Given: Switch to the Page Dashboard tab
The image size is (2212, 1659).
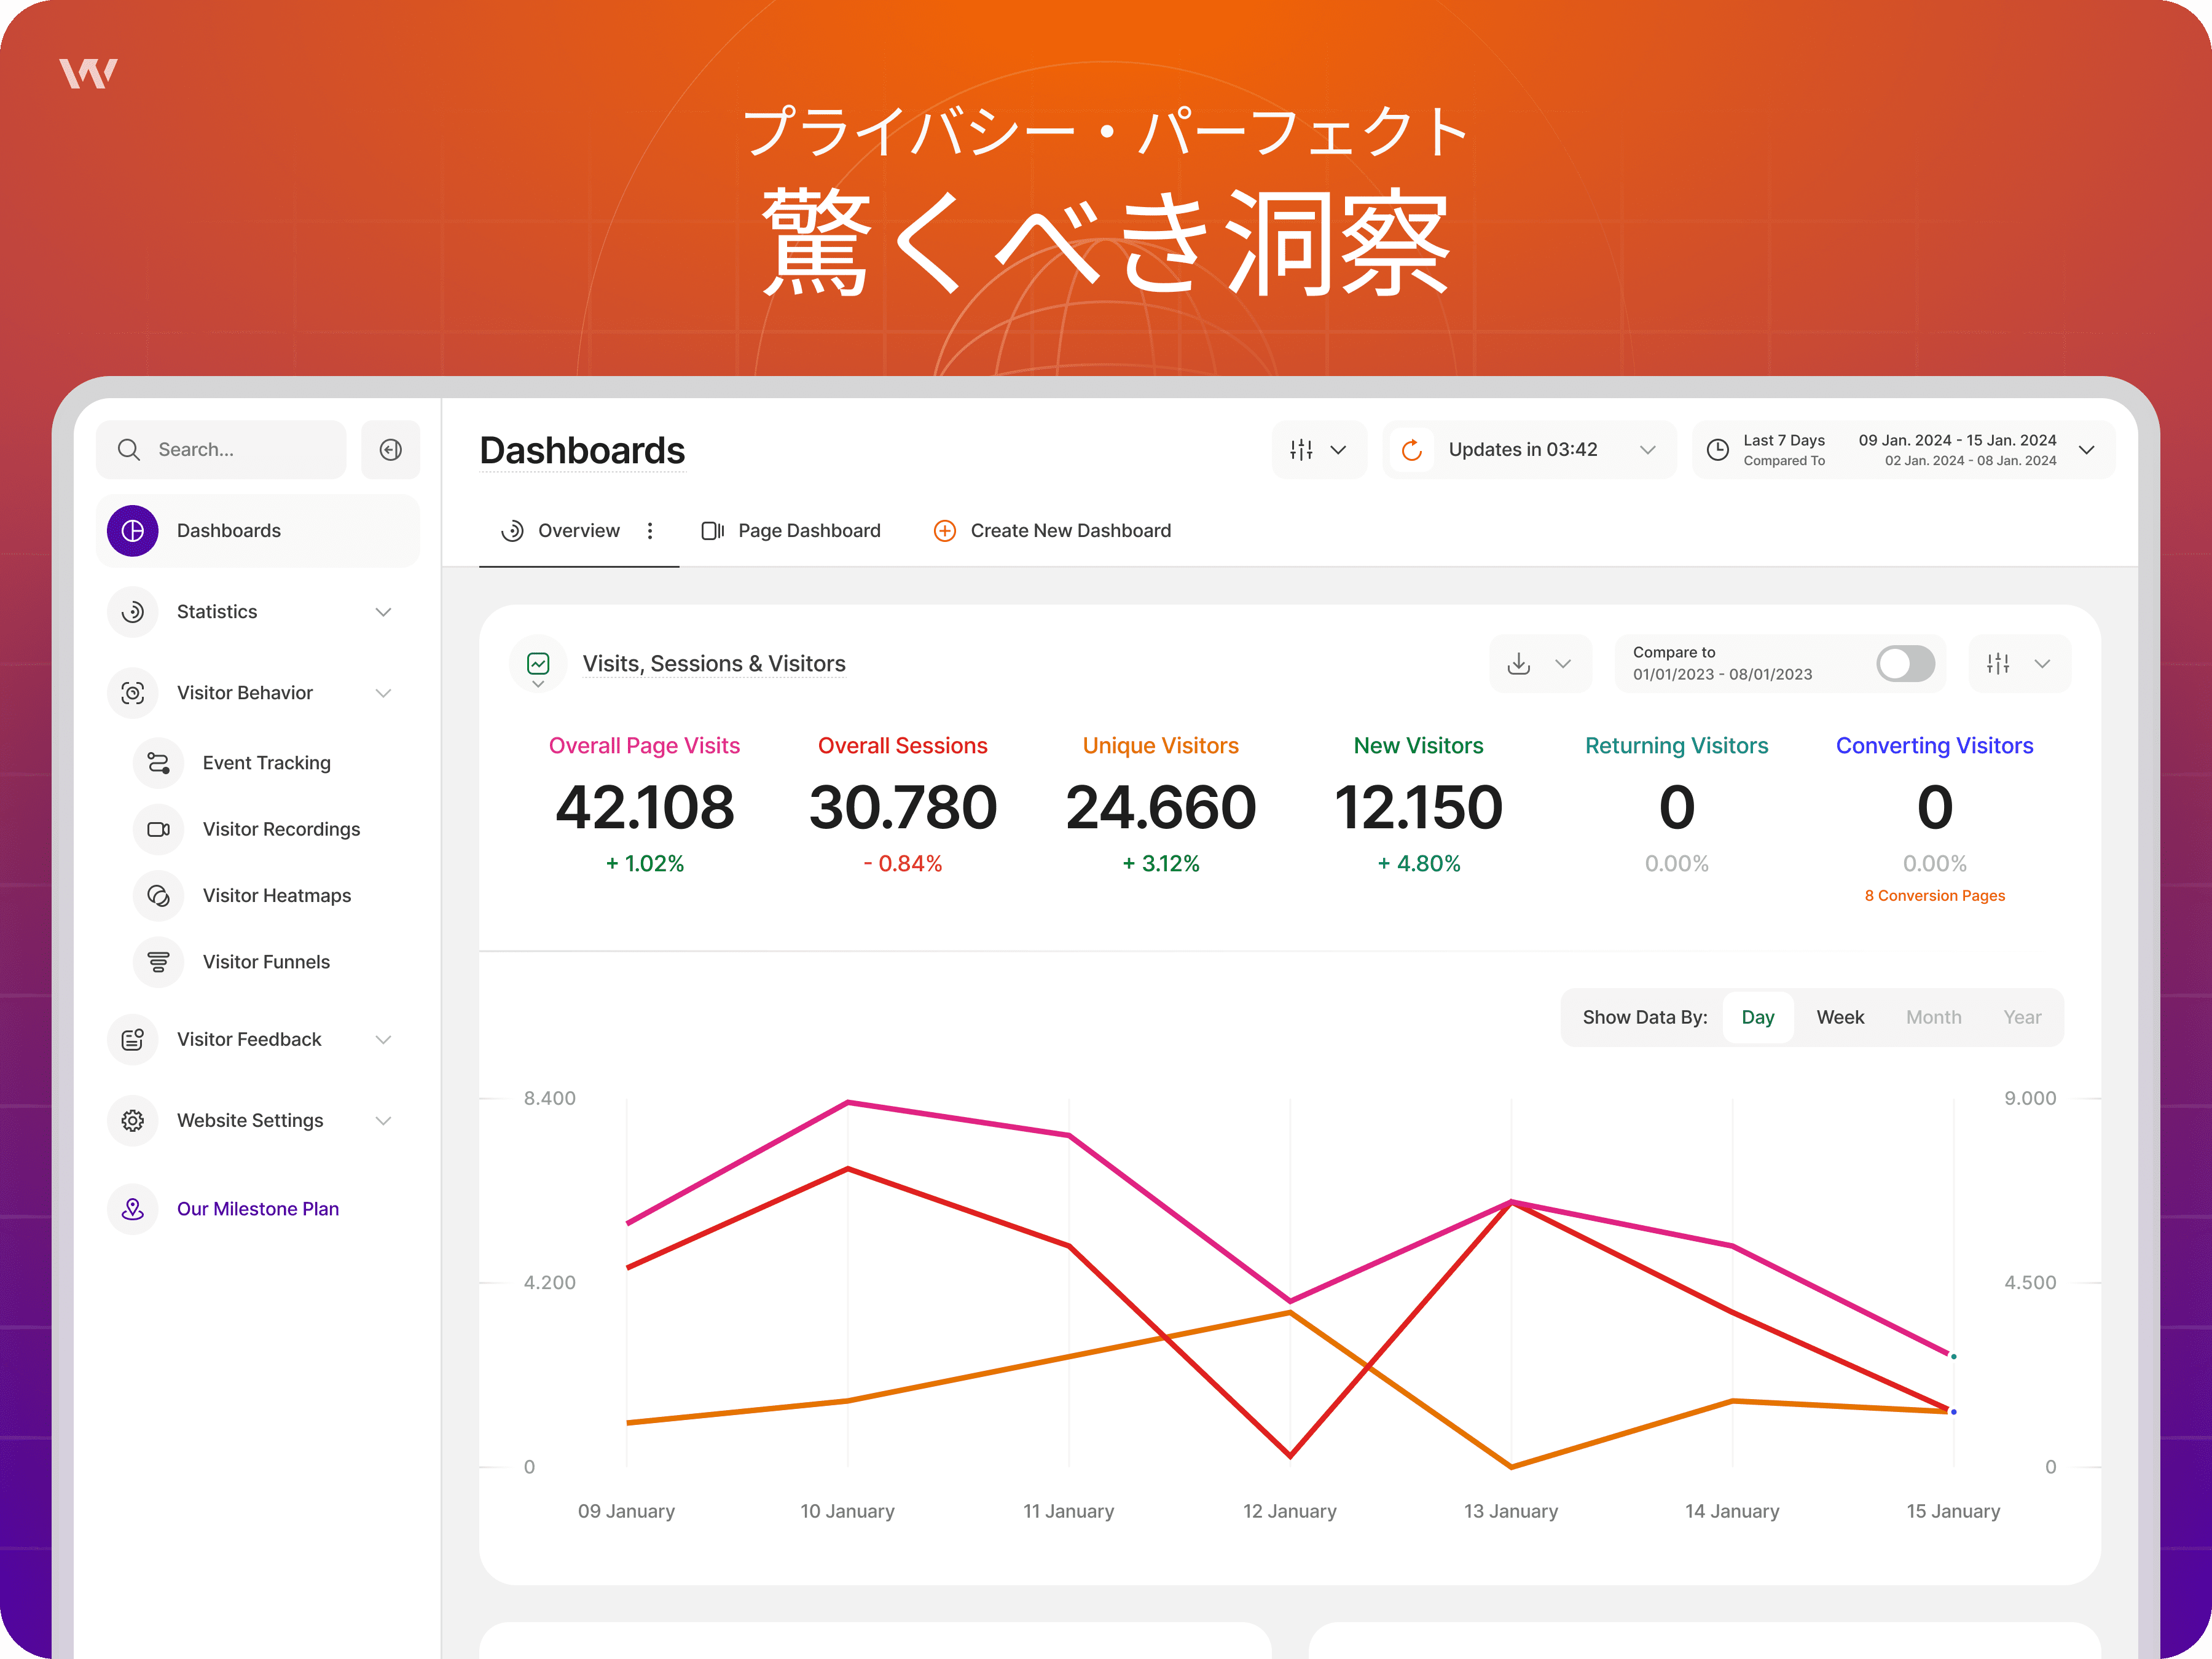Looking at the screenshot, I should [791, 531].
